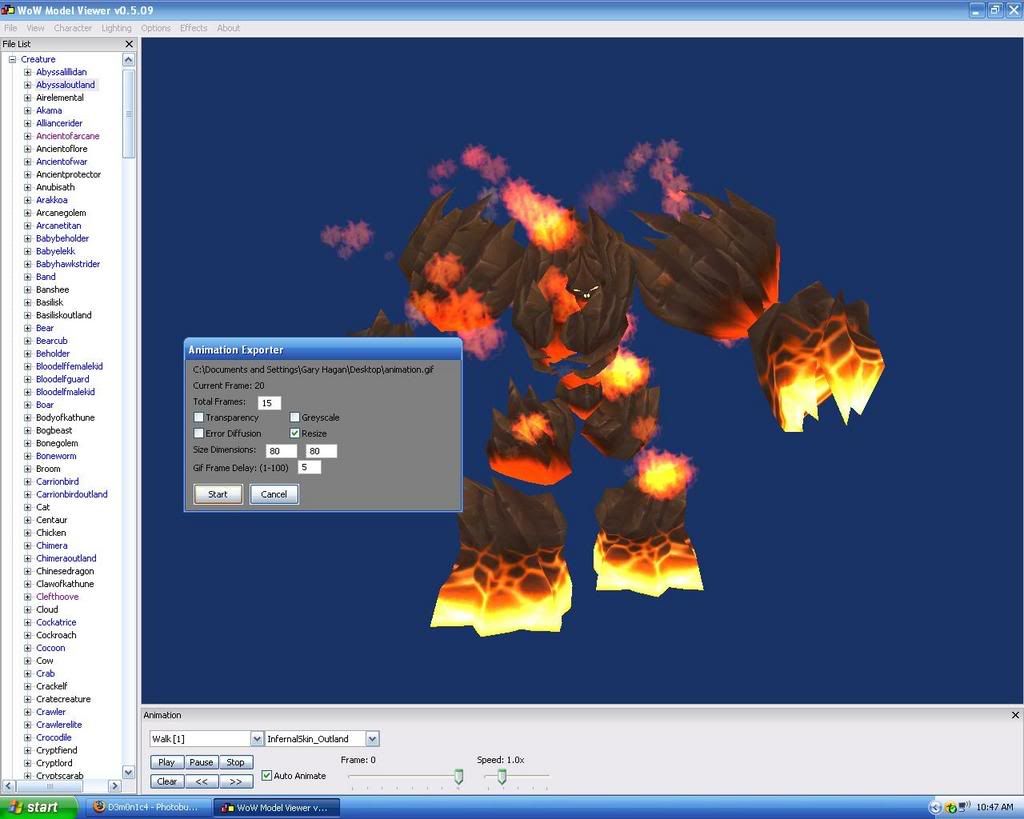The image size is (1024, 819).
Task: Select Crocodile in the file list
Action: (x=54, y=737)
